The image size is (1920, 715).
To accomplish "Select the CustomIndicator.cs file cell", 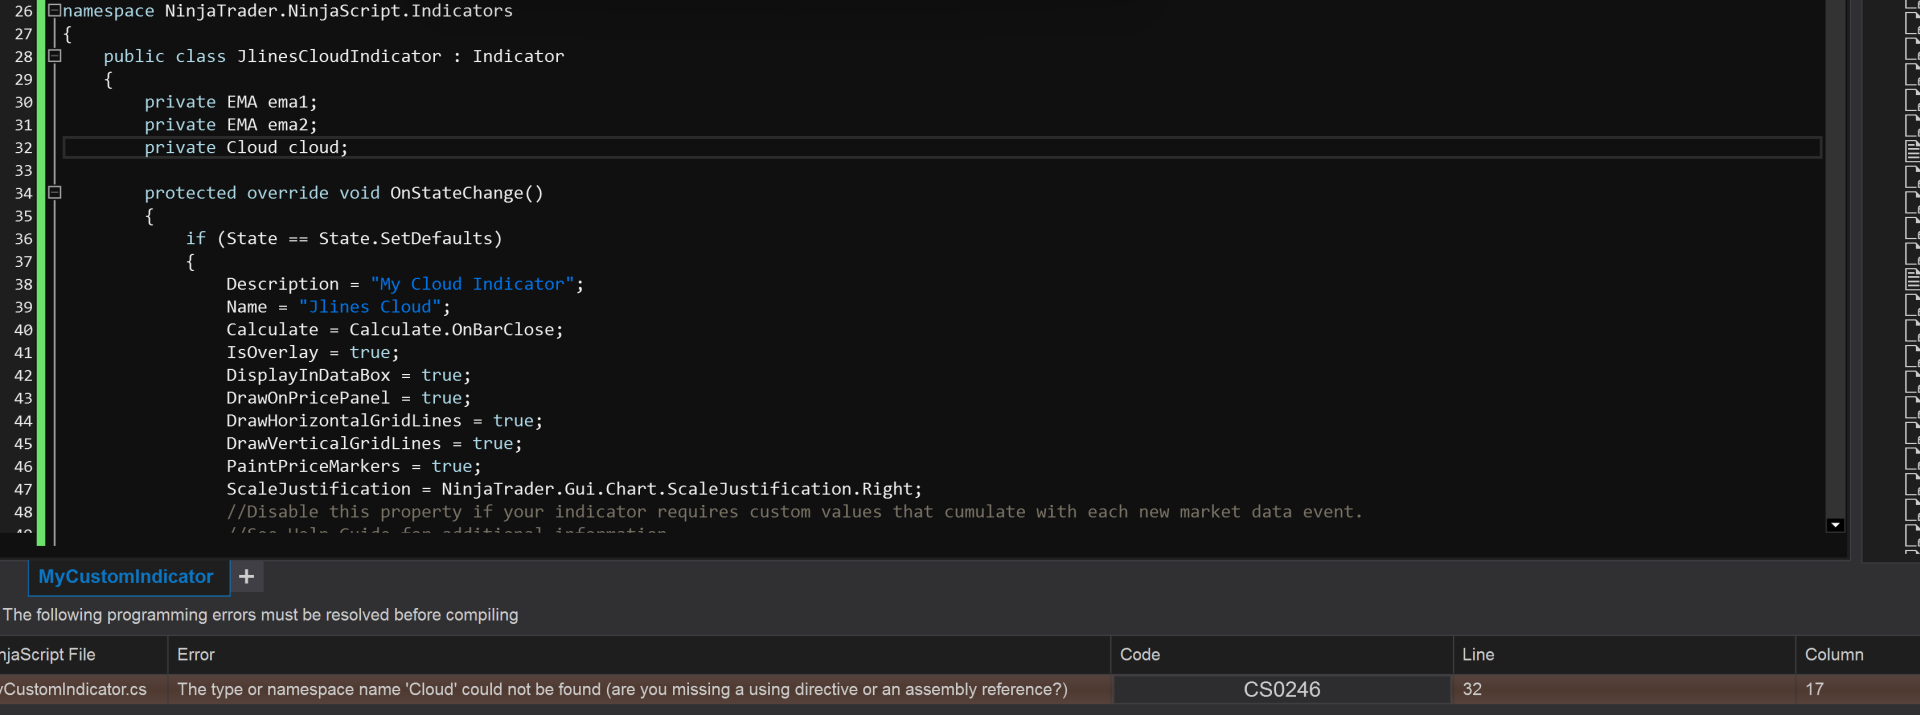I will 75,690.
